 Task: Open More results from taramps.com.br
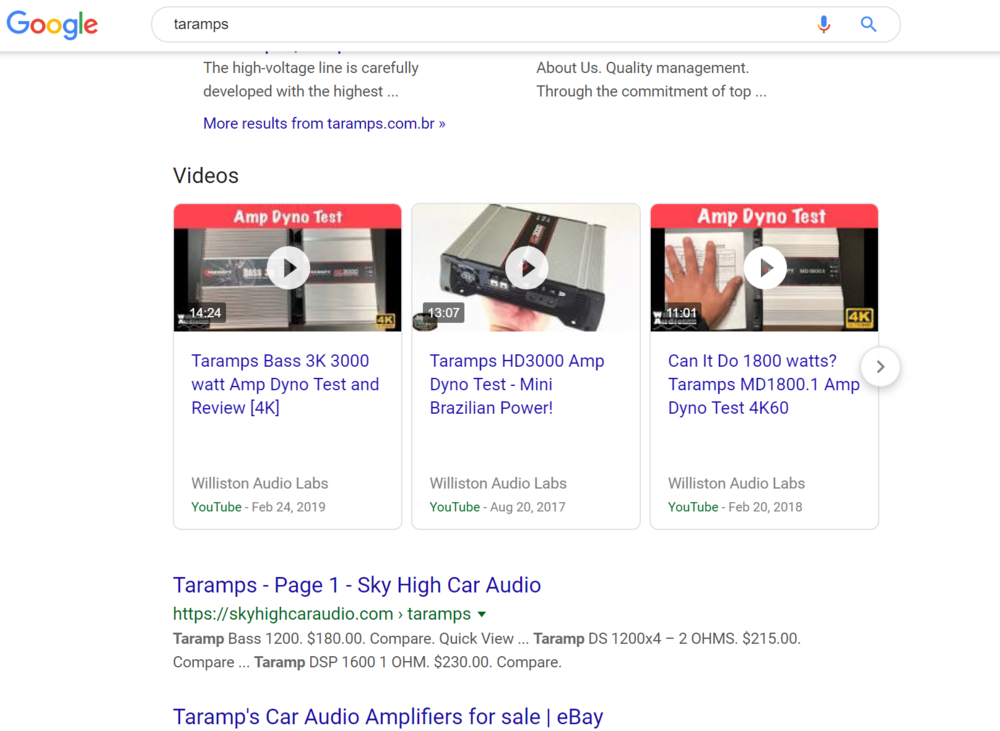click(x=324, y=123)
